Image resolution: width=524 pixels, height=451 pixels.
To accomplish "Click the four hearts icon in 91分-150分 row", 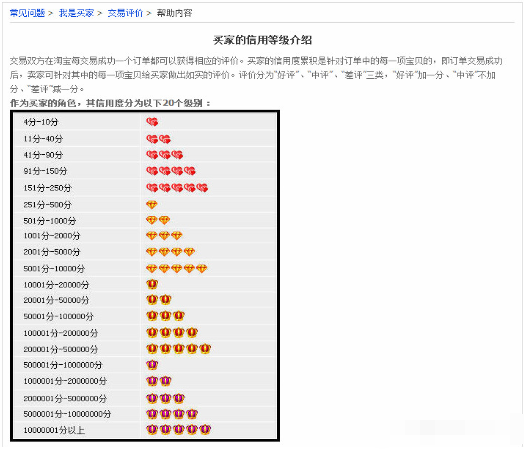I will 171,171.
